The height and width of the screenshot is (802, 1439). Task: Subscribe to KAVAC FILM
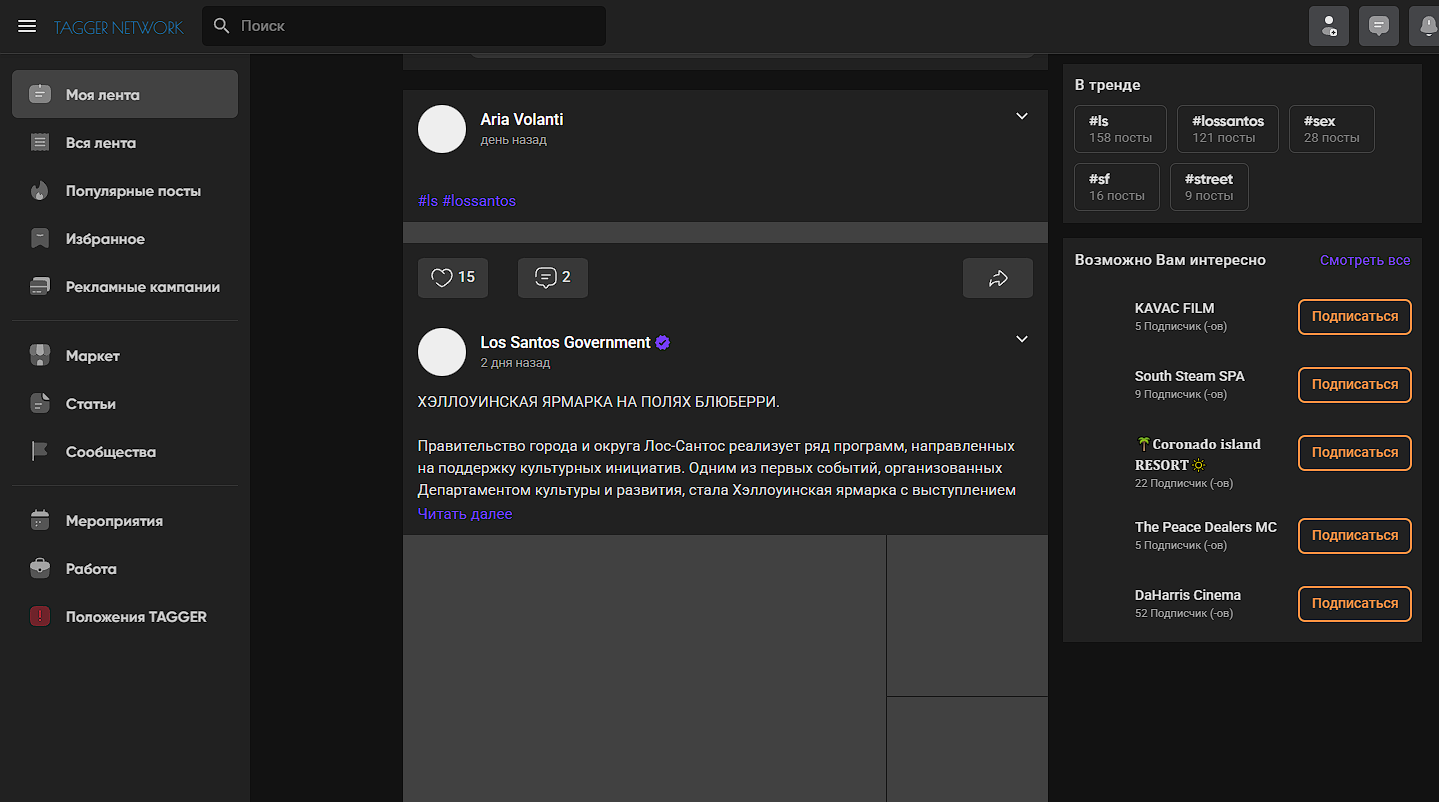pos(1354,317)
